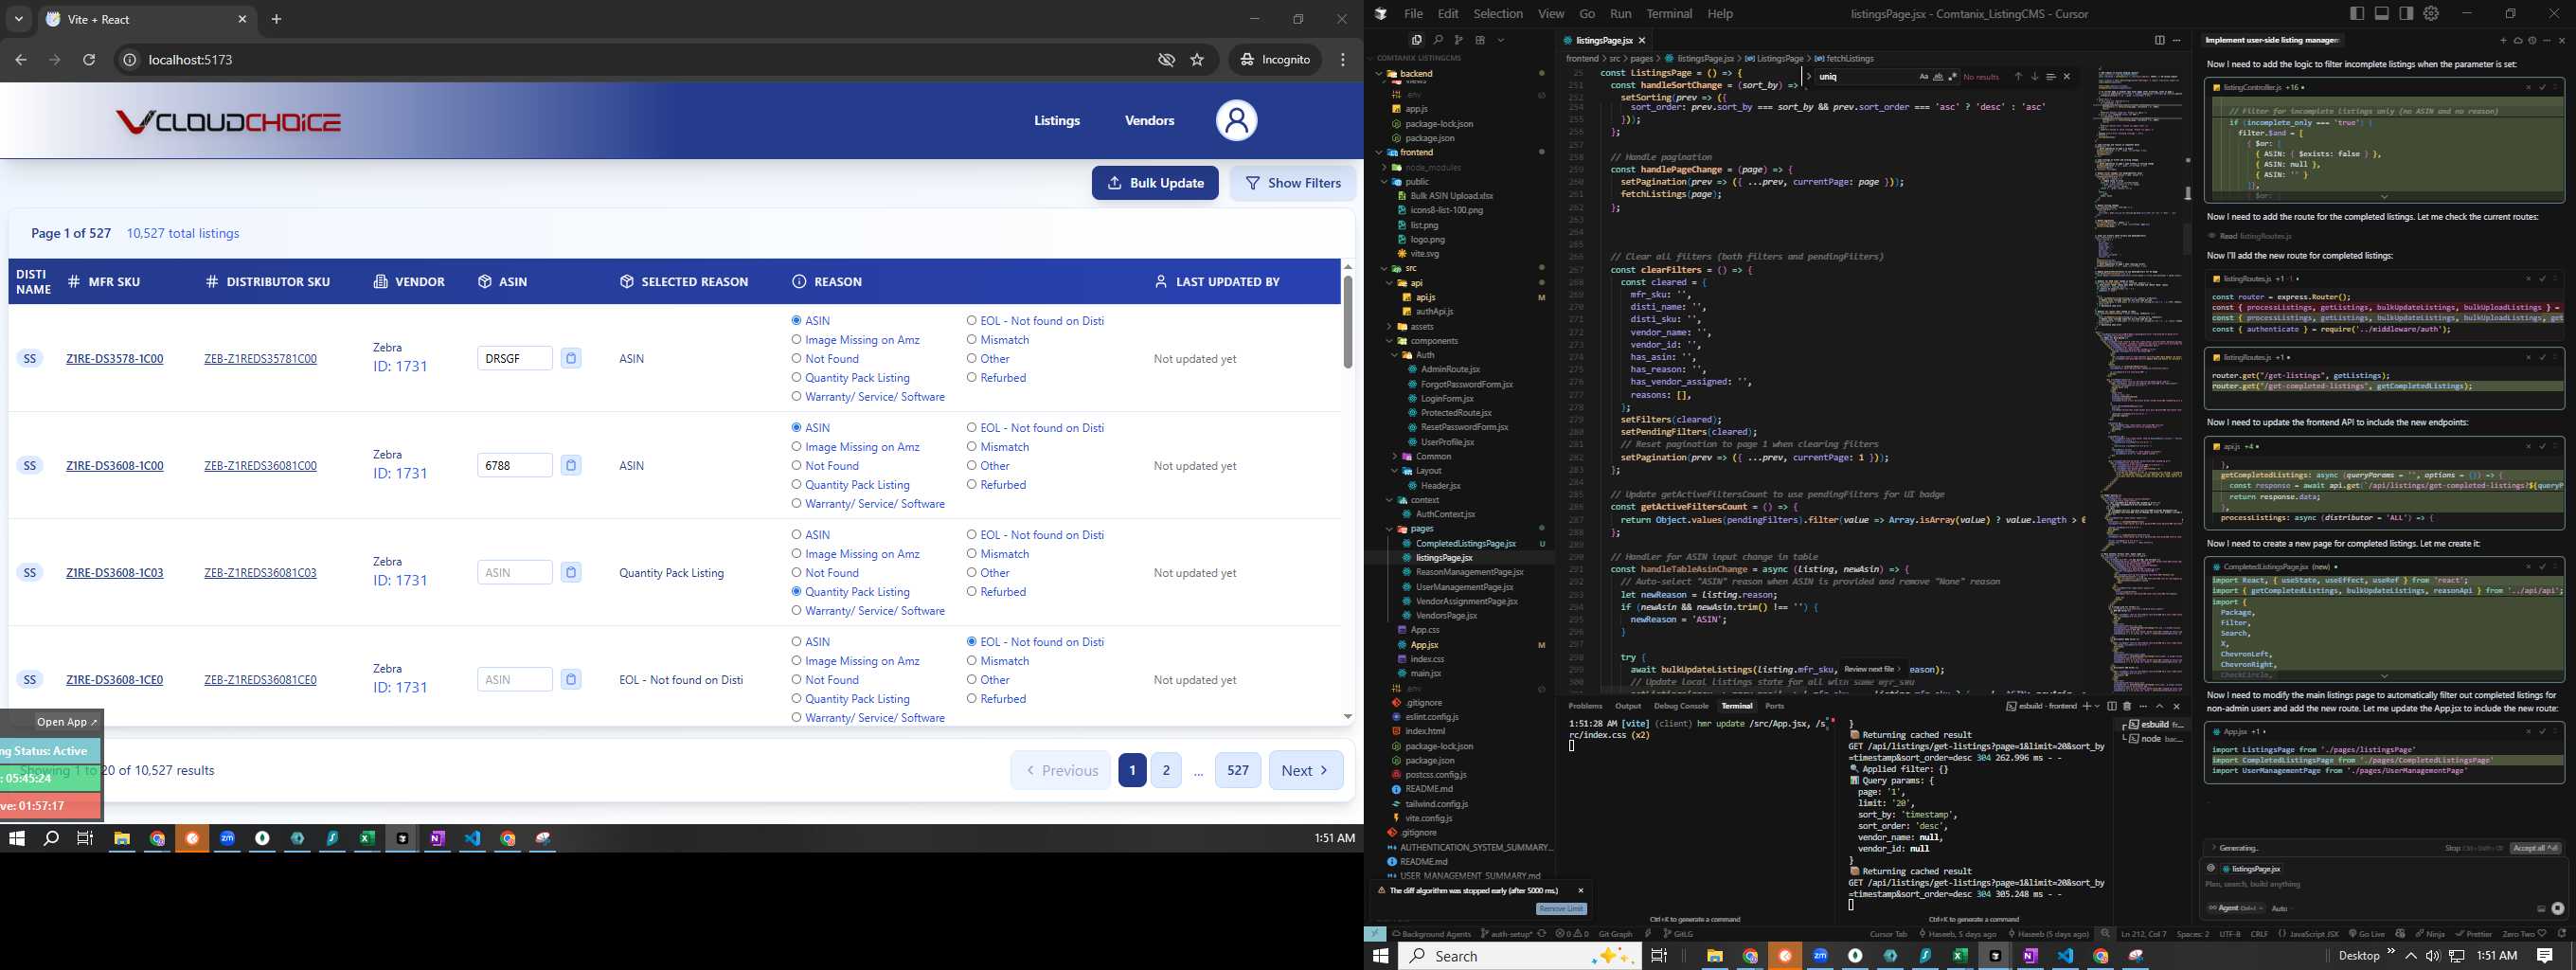Open Extensions view in Cursor
Viewport: 2576px width, 970px height.
point(1480,40)
